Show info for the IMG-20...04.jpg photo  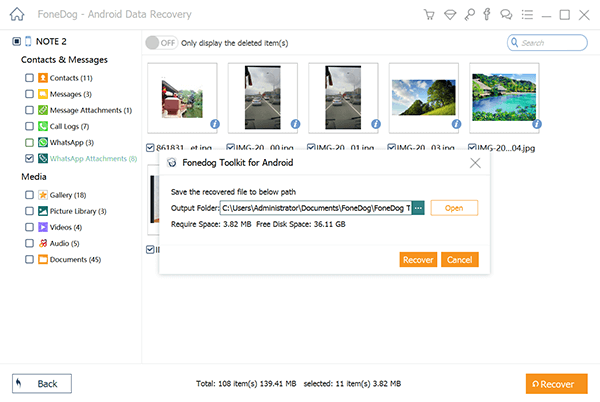click(537, 124)
